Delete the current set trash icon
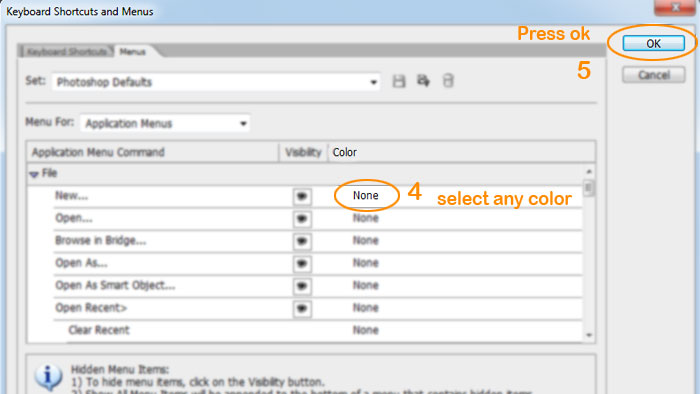The image size is (700, 394). pos(448,81)
